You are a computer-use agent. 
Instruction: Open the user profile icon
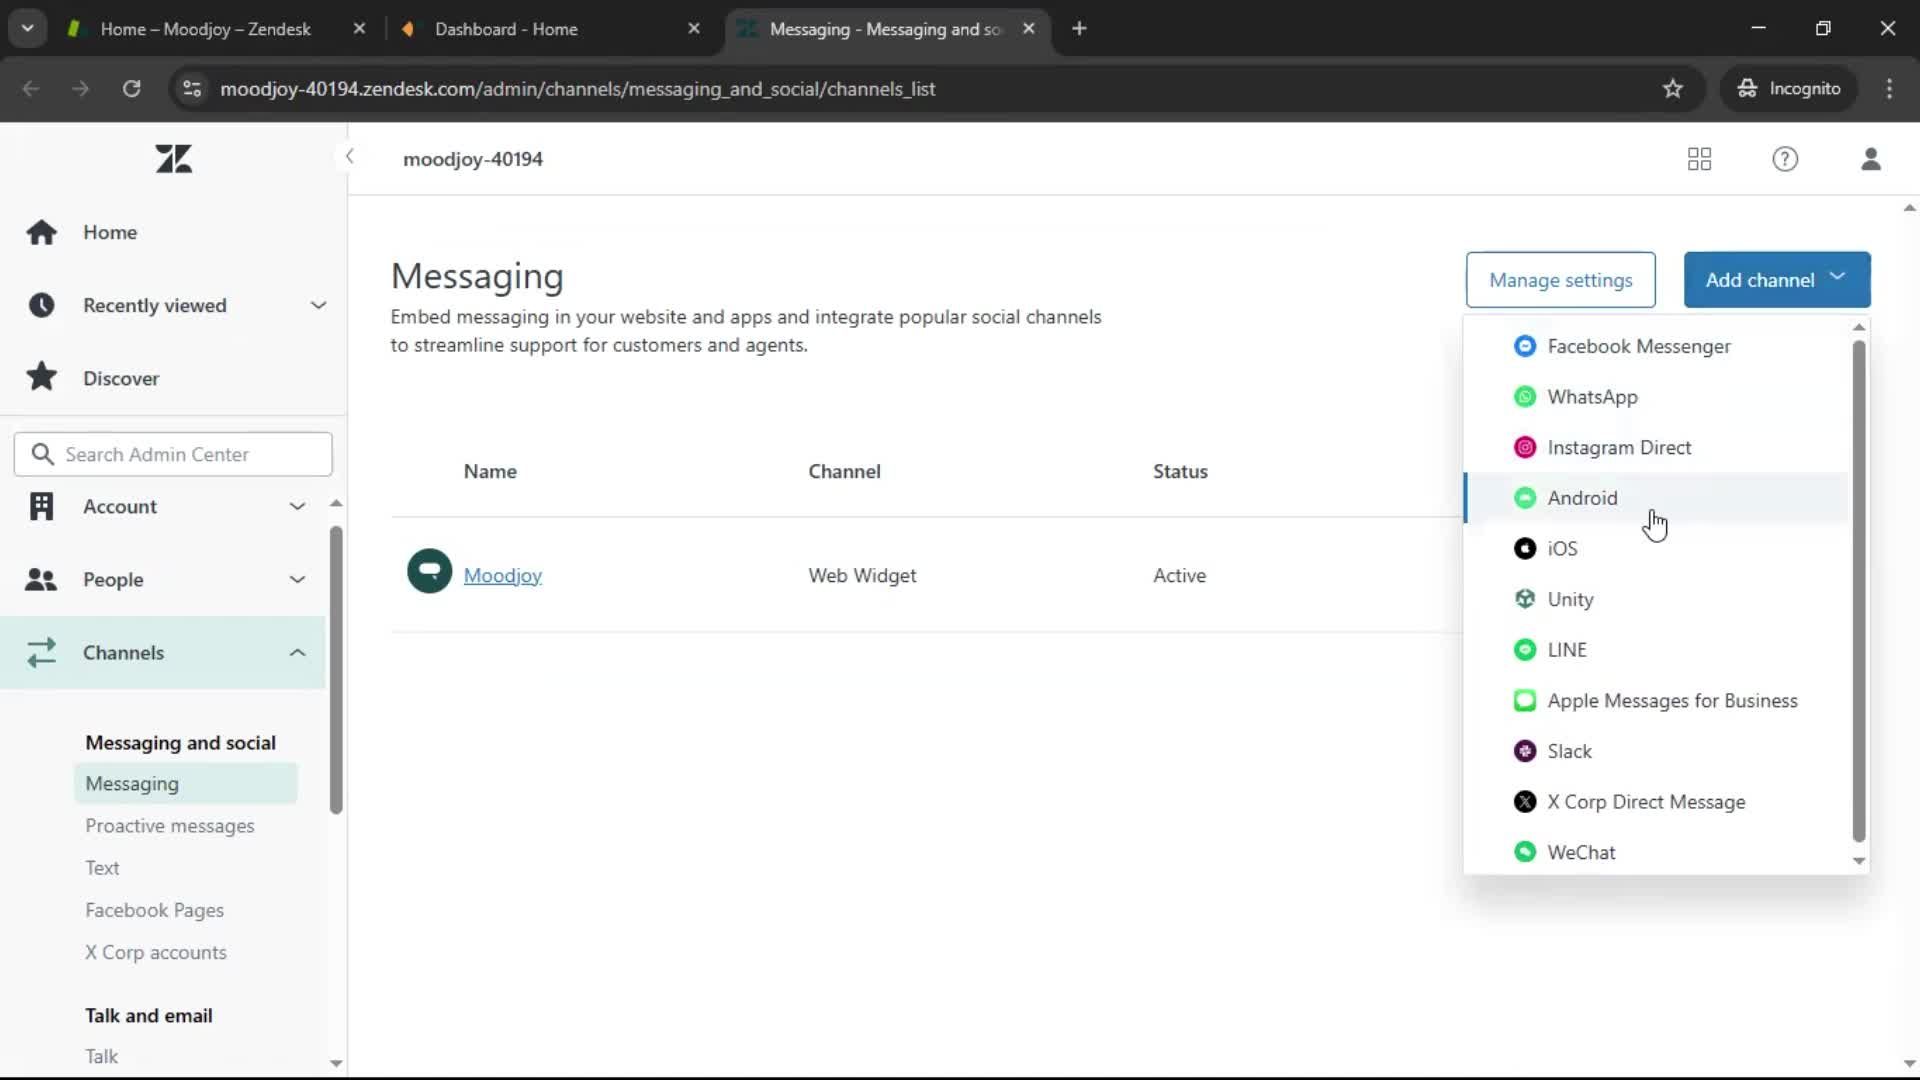(1871, 159)
